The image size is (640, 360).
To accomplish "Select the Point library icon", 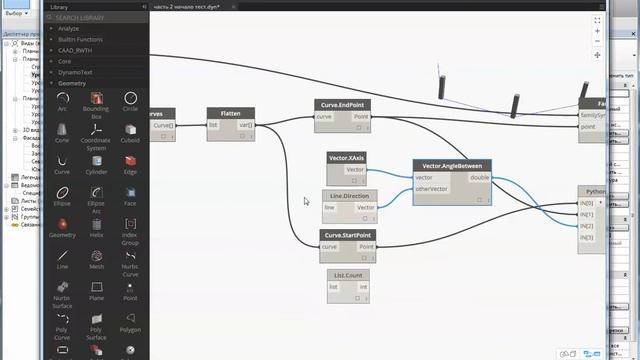I will 130,287.
